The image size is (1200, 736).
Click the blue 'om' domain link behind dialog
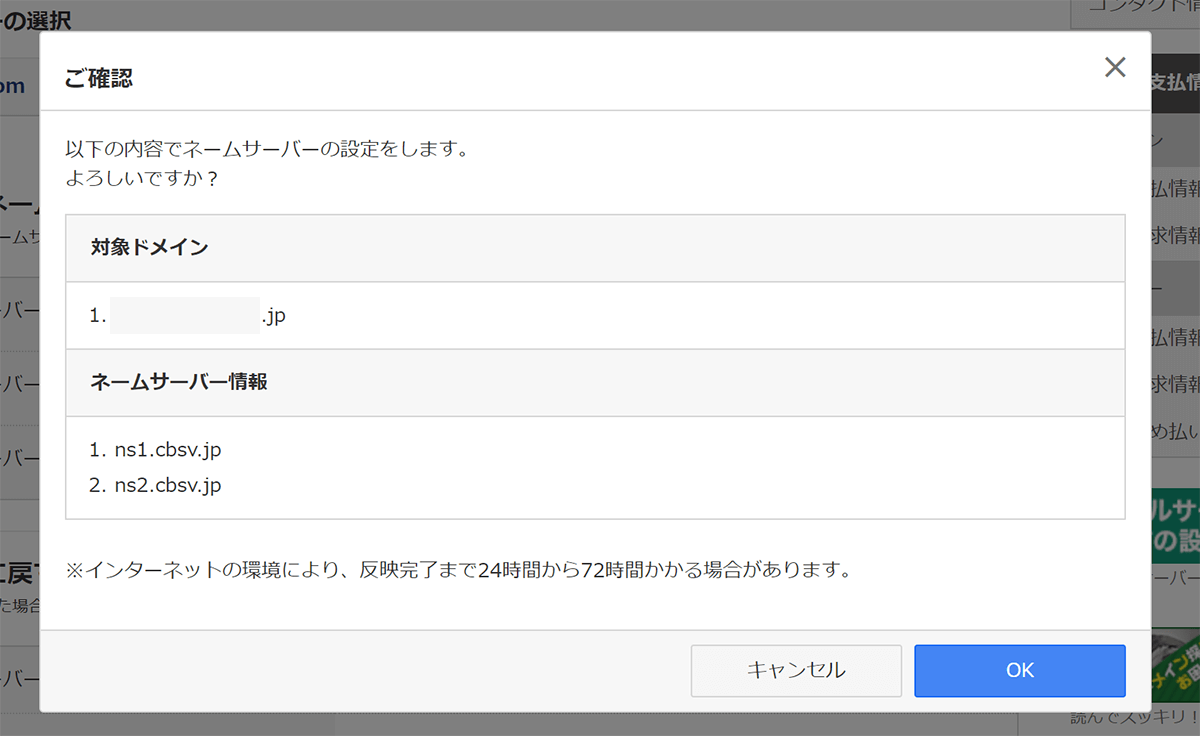click(12, 86)
